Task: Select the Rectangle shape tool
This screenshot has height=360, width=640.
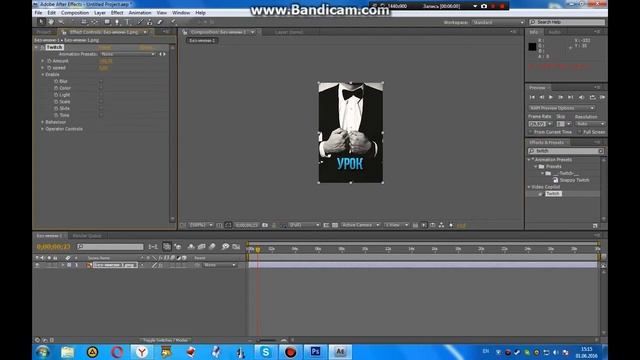Action: [107, 22]
